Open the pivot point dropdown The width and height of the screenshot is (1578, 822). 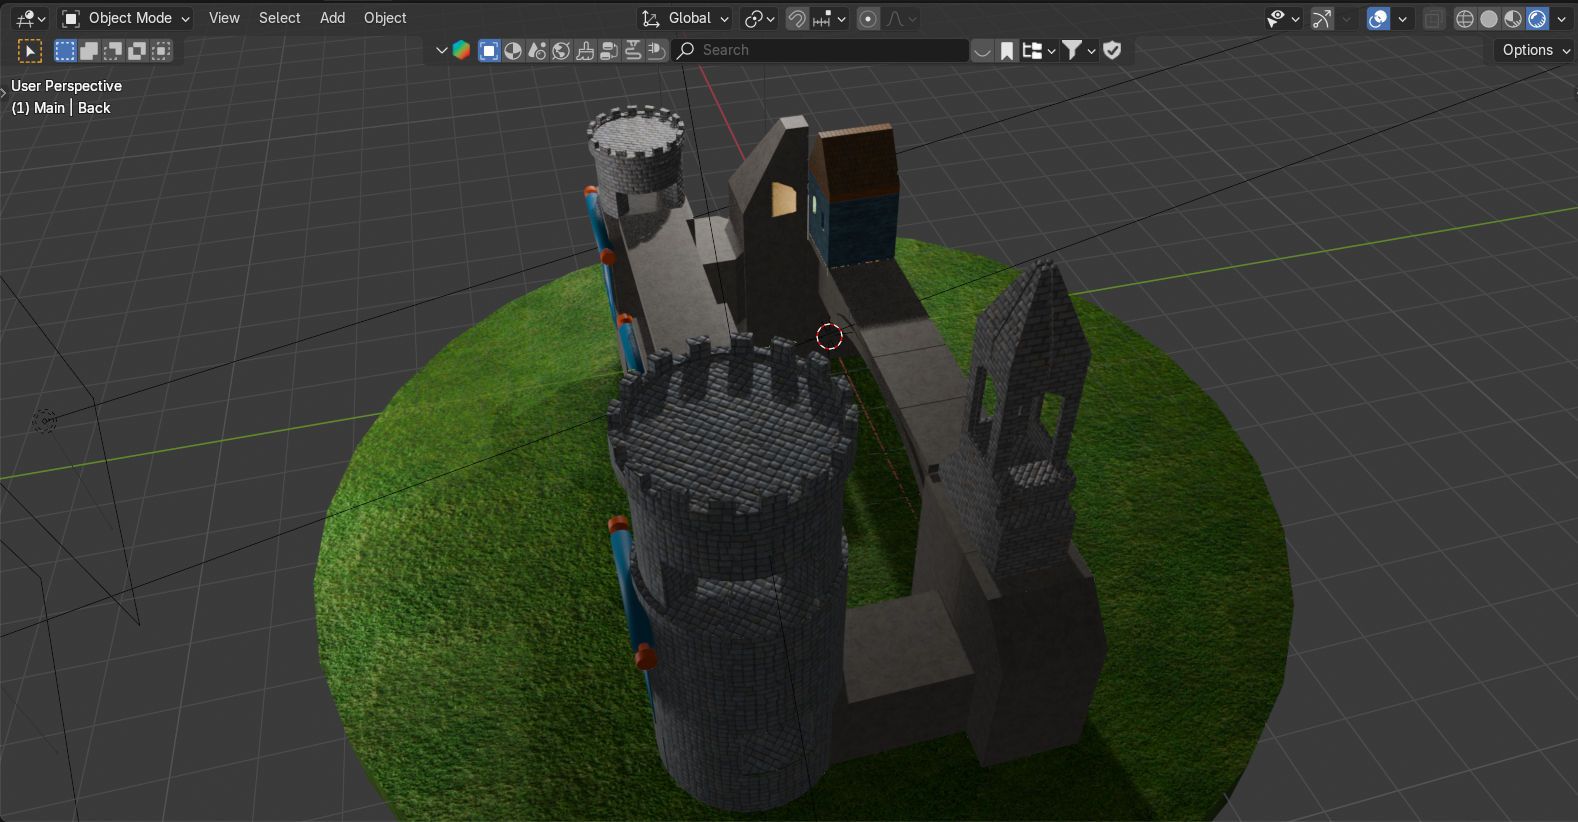pyautogui.click(x=760, y=18)
